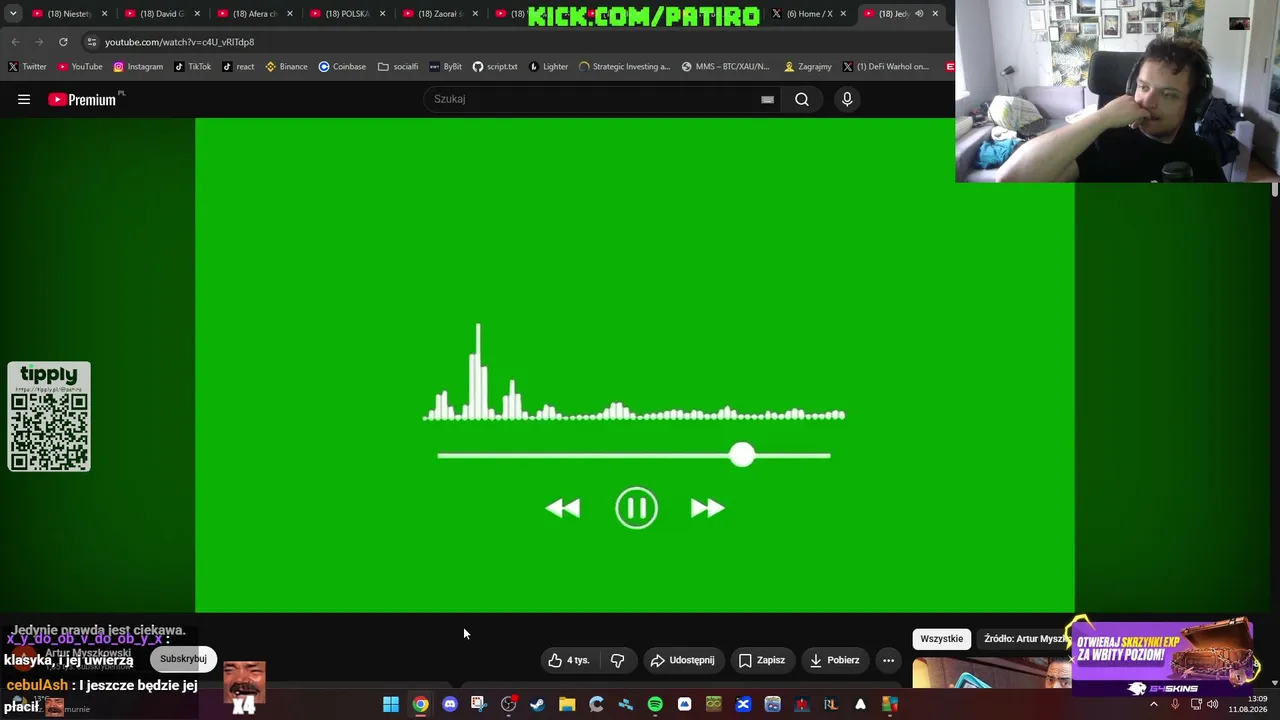Subscribe with the Subskrybuj button
Image resolution: width=1280 pixels, height=720 pixels.
(183, 659)
